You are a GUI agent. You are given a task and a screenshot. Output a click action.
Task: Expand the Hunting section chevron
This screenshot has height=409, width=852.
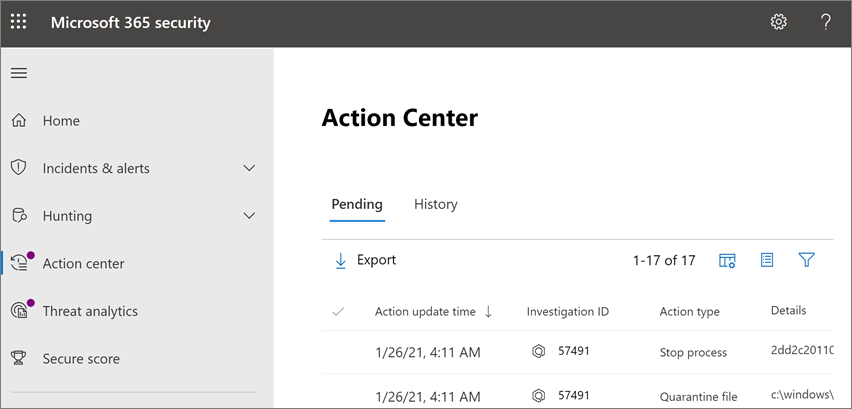(250, 216)
